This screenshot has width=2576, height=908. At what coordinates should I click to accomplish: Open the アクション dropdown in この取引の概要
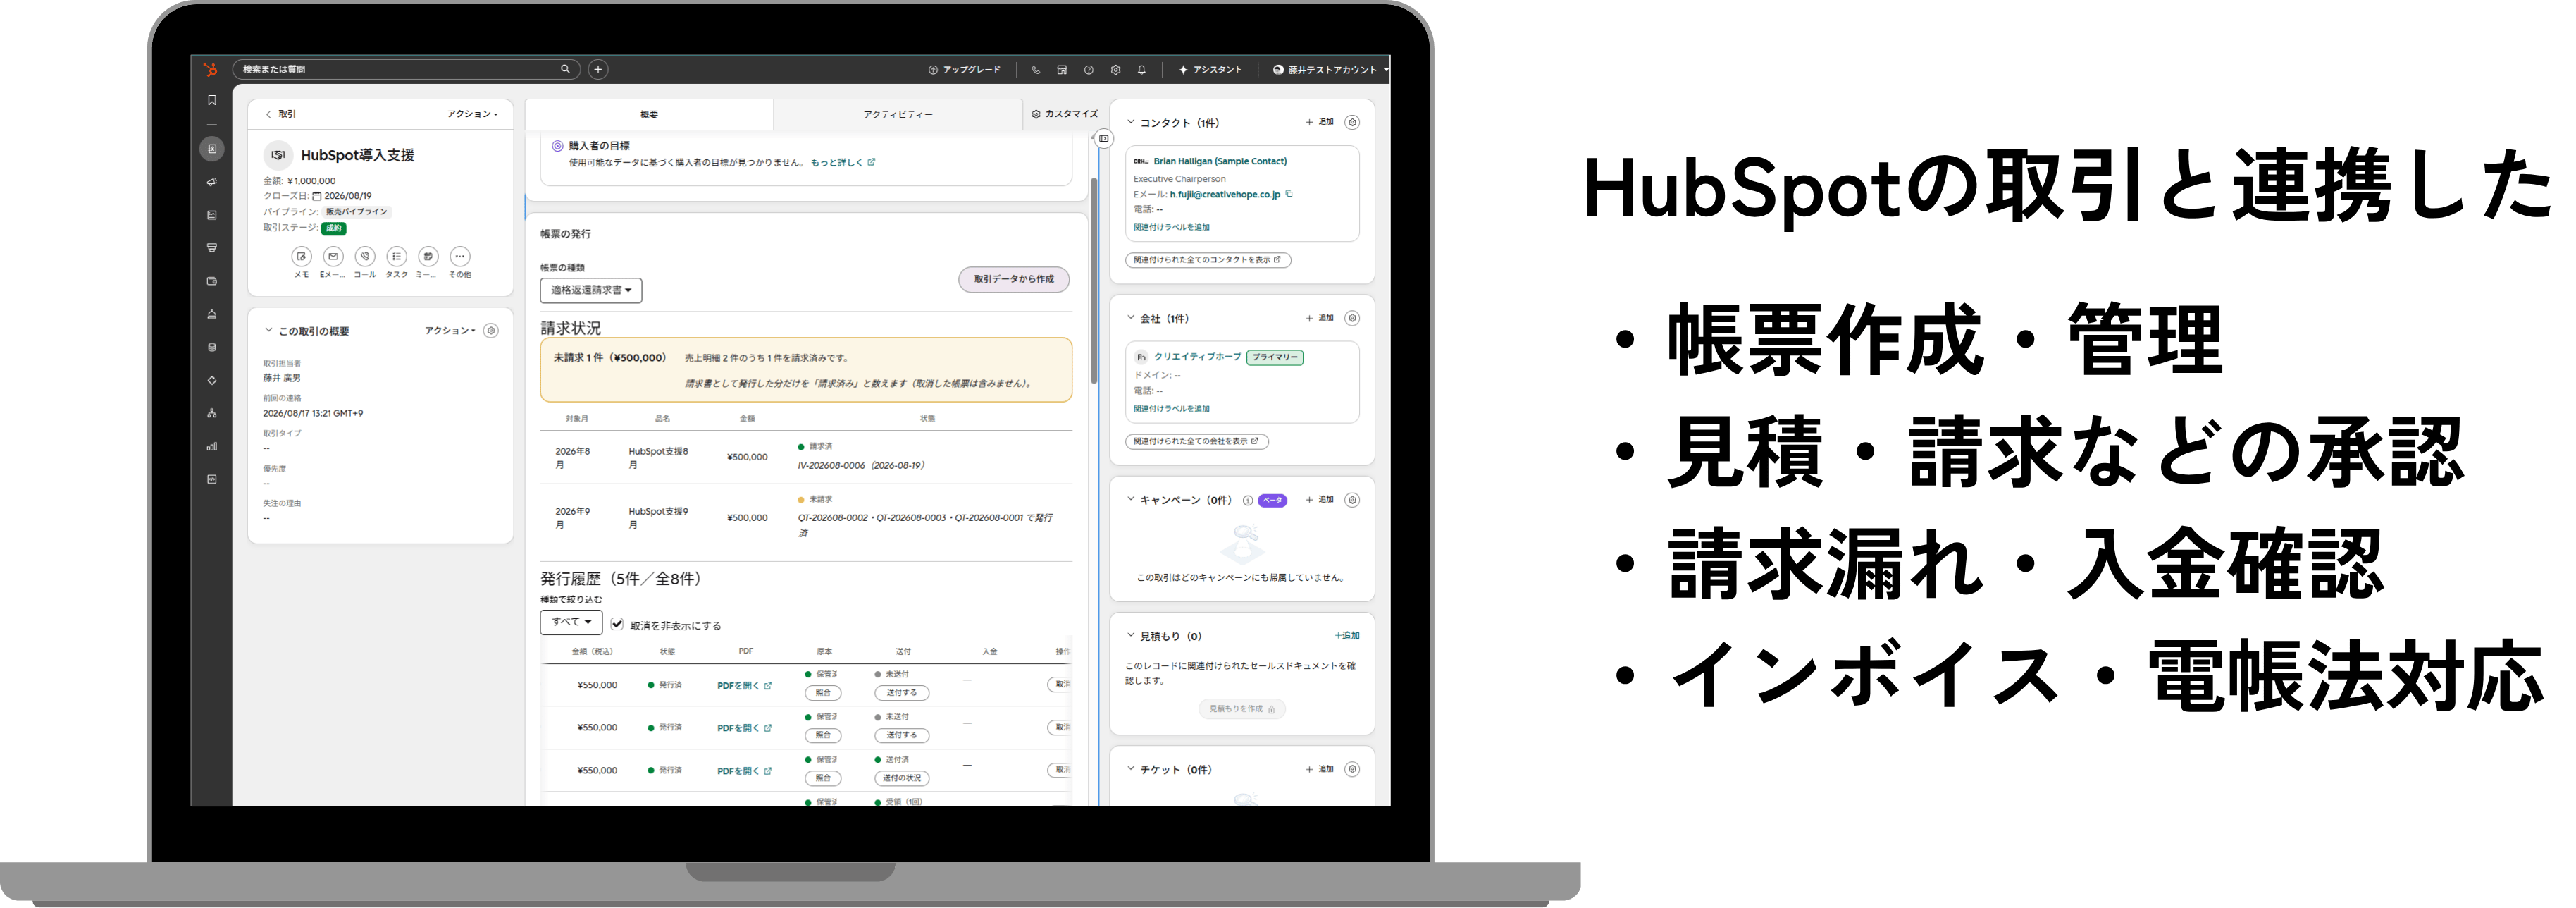(450, 330)
